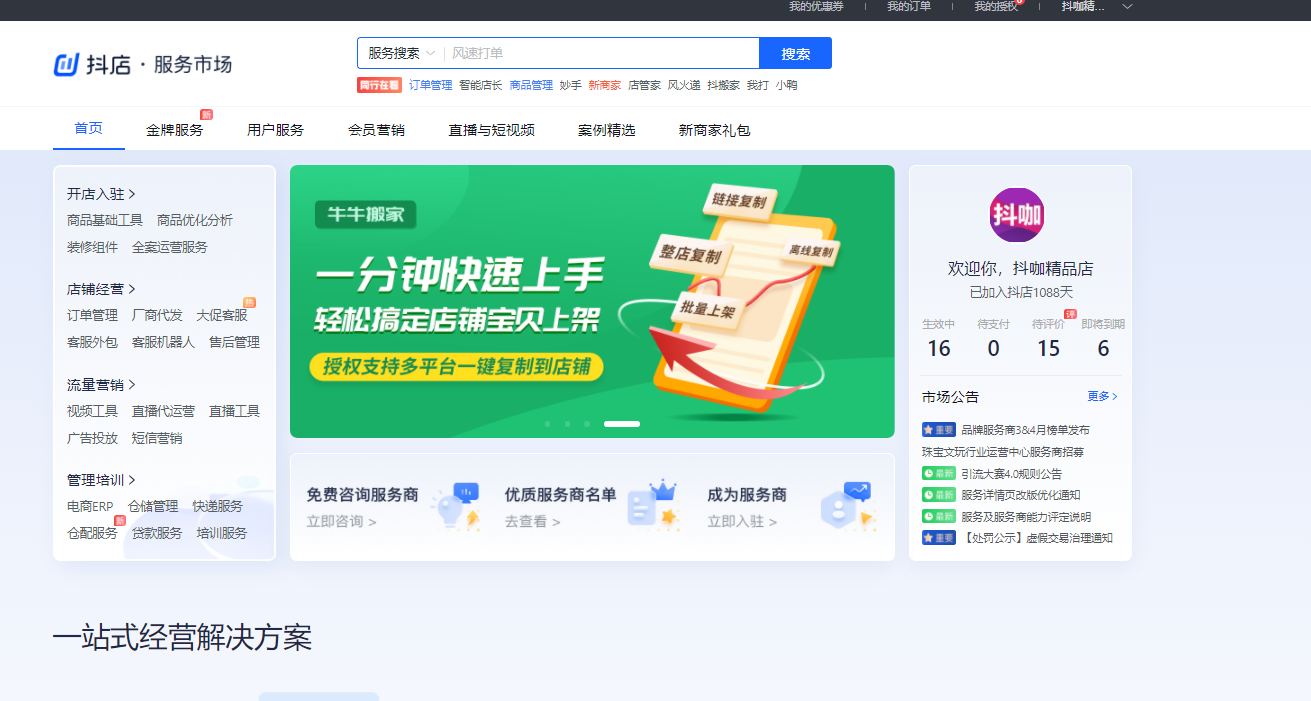Click 立即入驻 under 成为服务商
This screenshot has height=701, width=1311.
click(742, 522)
